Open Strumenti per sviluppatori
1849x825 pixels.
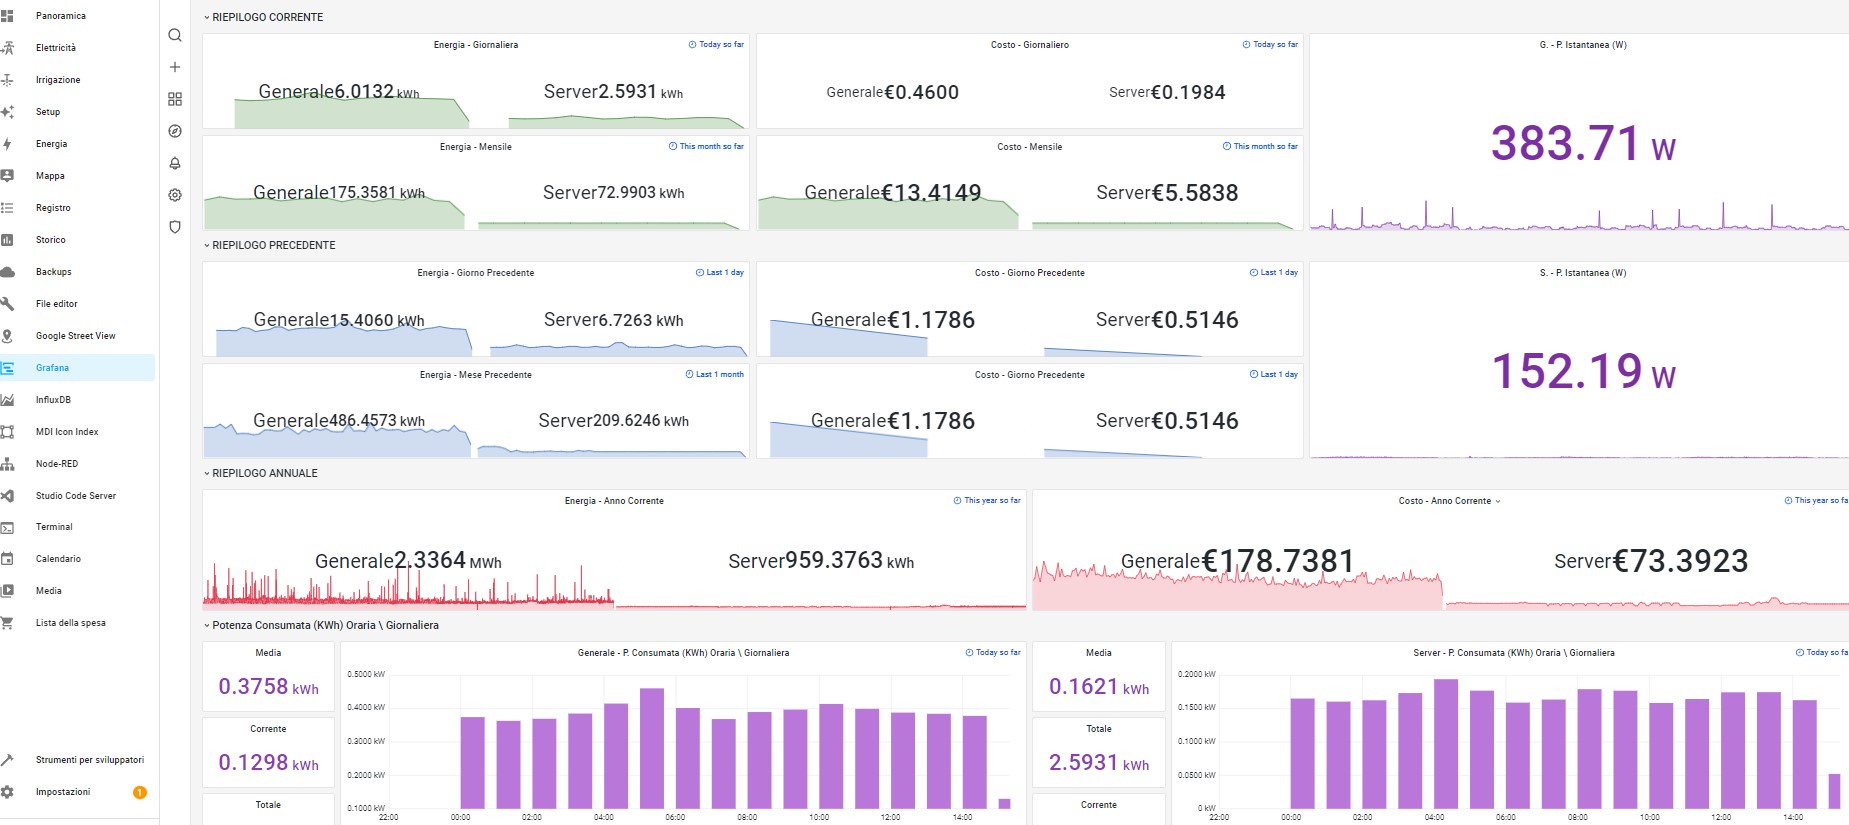[x=89, y=760]
